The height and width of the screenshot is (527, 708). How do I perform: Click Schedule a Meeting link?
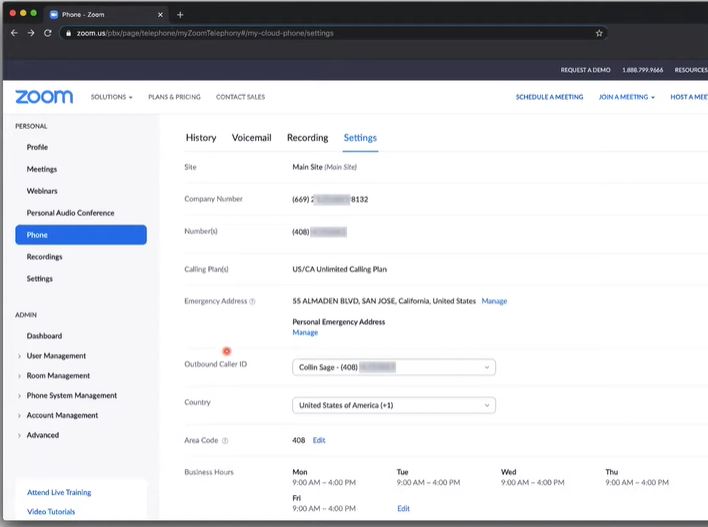[550, 97]
